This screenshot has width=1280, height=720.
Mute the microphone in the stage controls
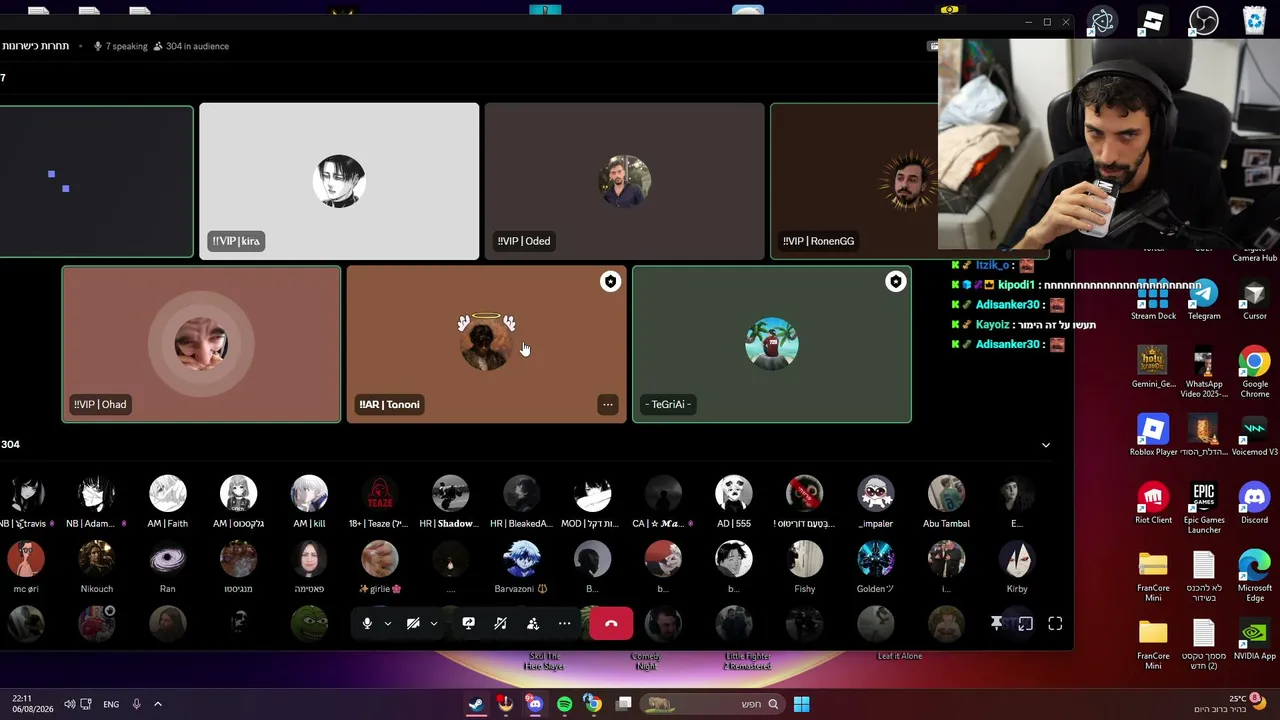(x=367, y=624)
